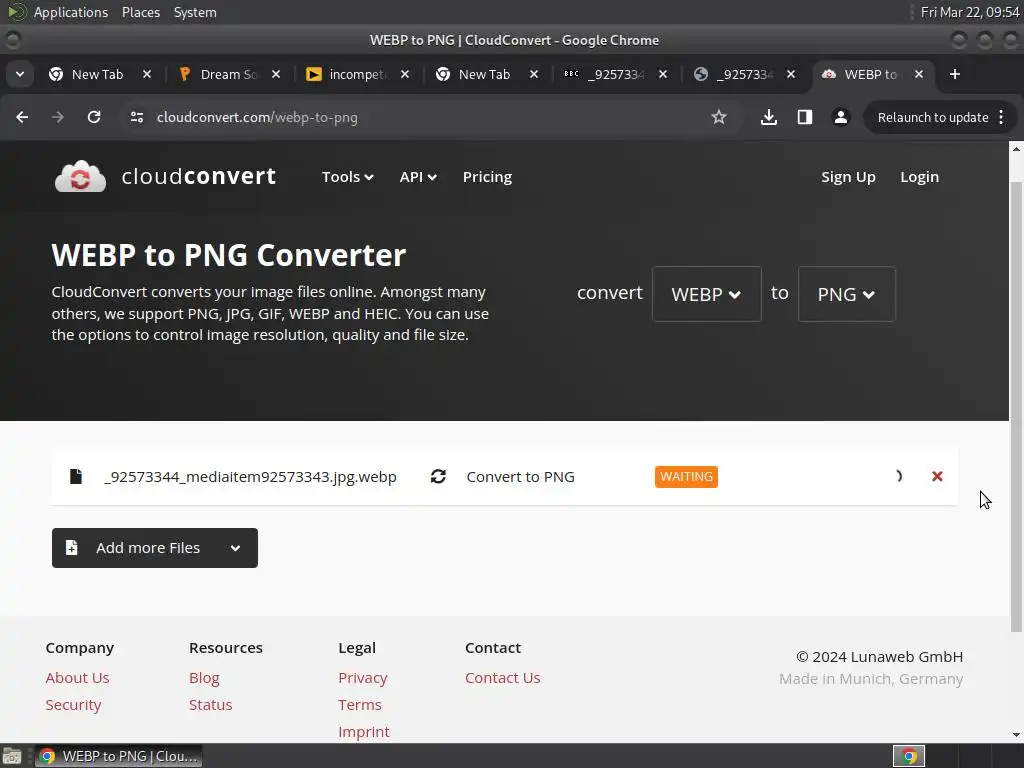Viewport: 1024px width, 768px height.
Task: Open the Privacy footer link
Action: click(x=362, y=678)
